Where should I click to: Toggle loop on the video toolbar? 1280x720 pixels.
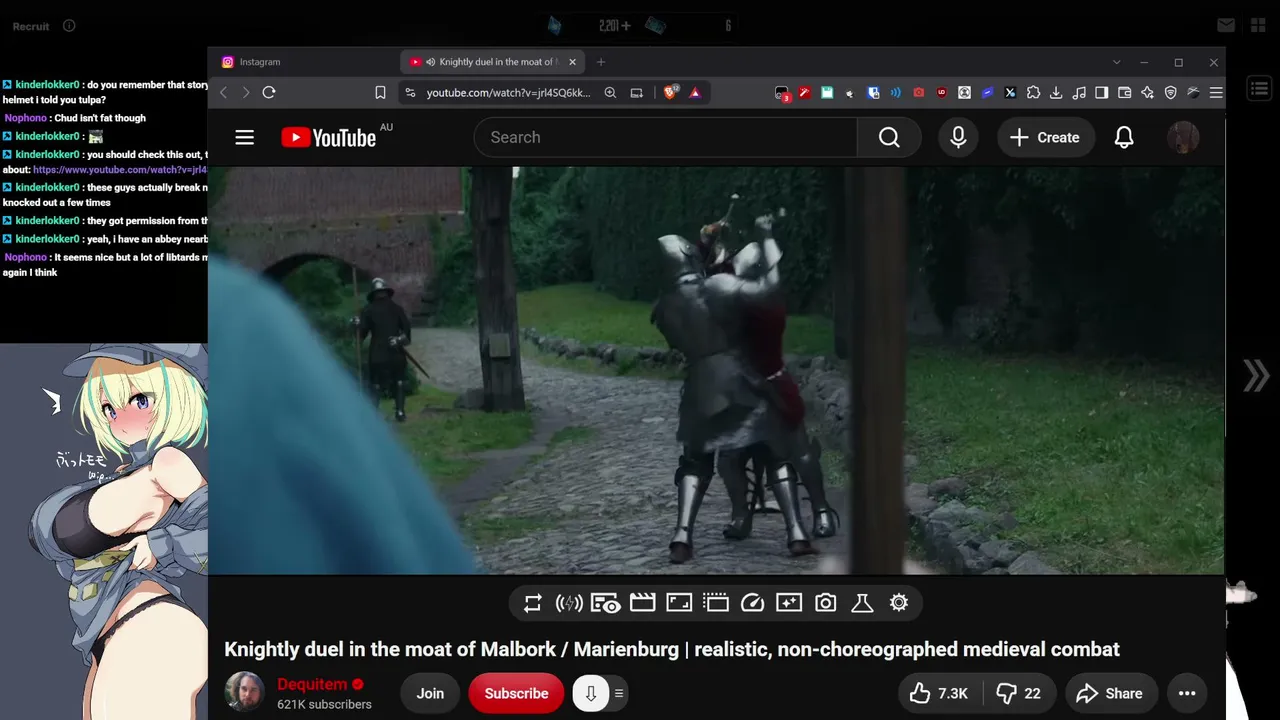(533, 603)
